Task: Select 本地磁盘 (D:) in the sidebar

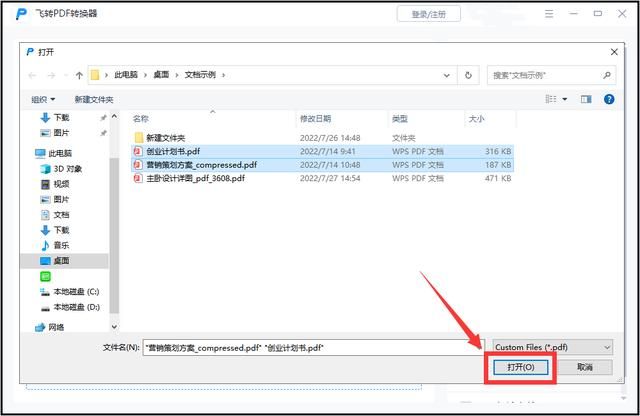Action: [x=76, y=307]
